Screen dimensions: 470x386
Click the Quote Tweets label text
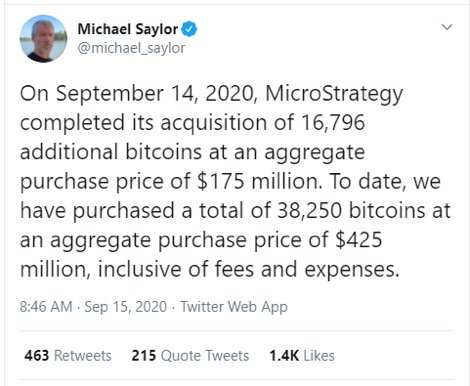[205, 356]
